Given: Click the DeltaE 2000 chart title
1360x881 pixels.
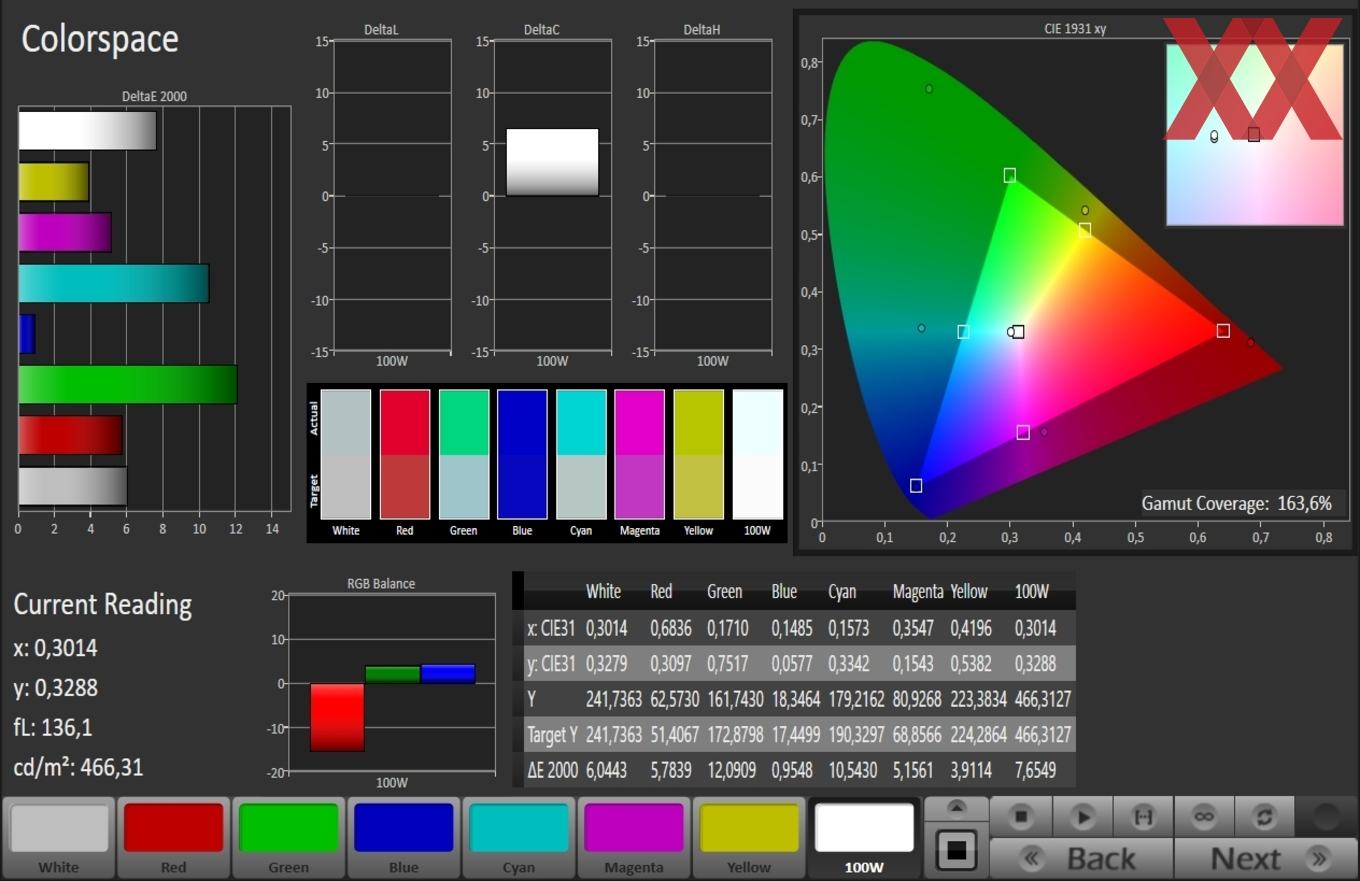Looking at the screenshot, I should point(154,97).
